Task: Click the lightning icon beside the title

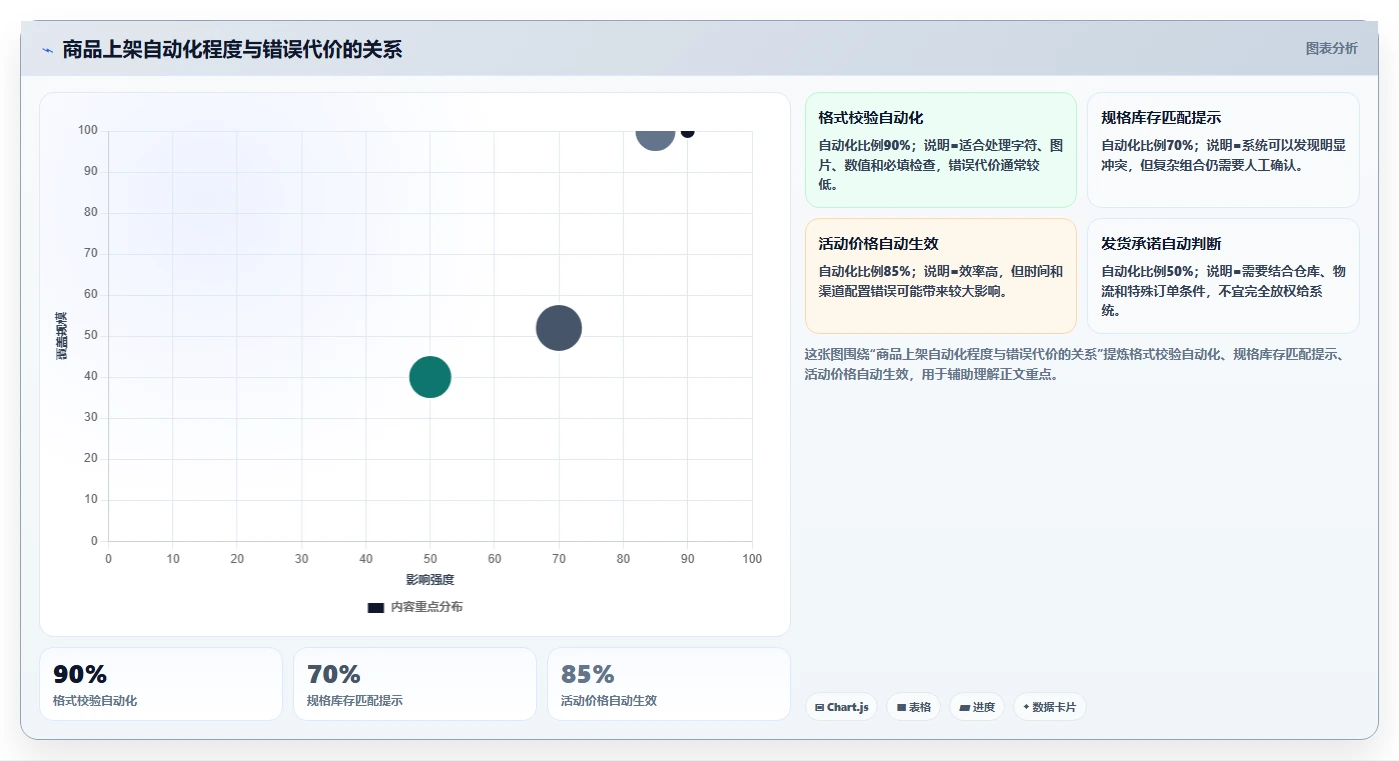Action: point(47,50)
